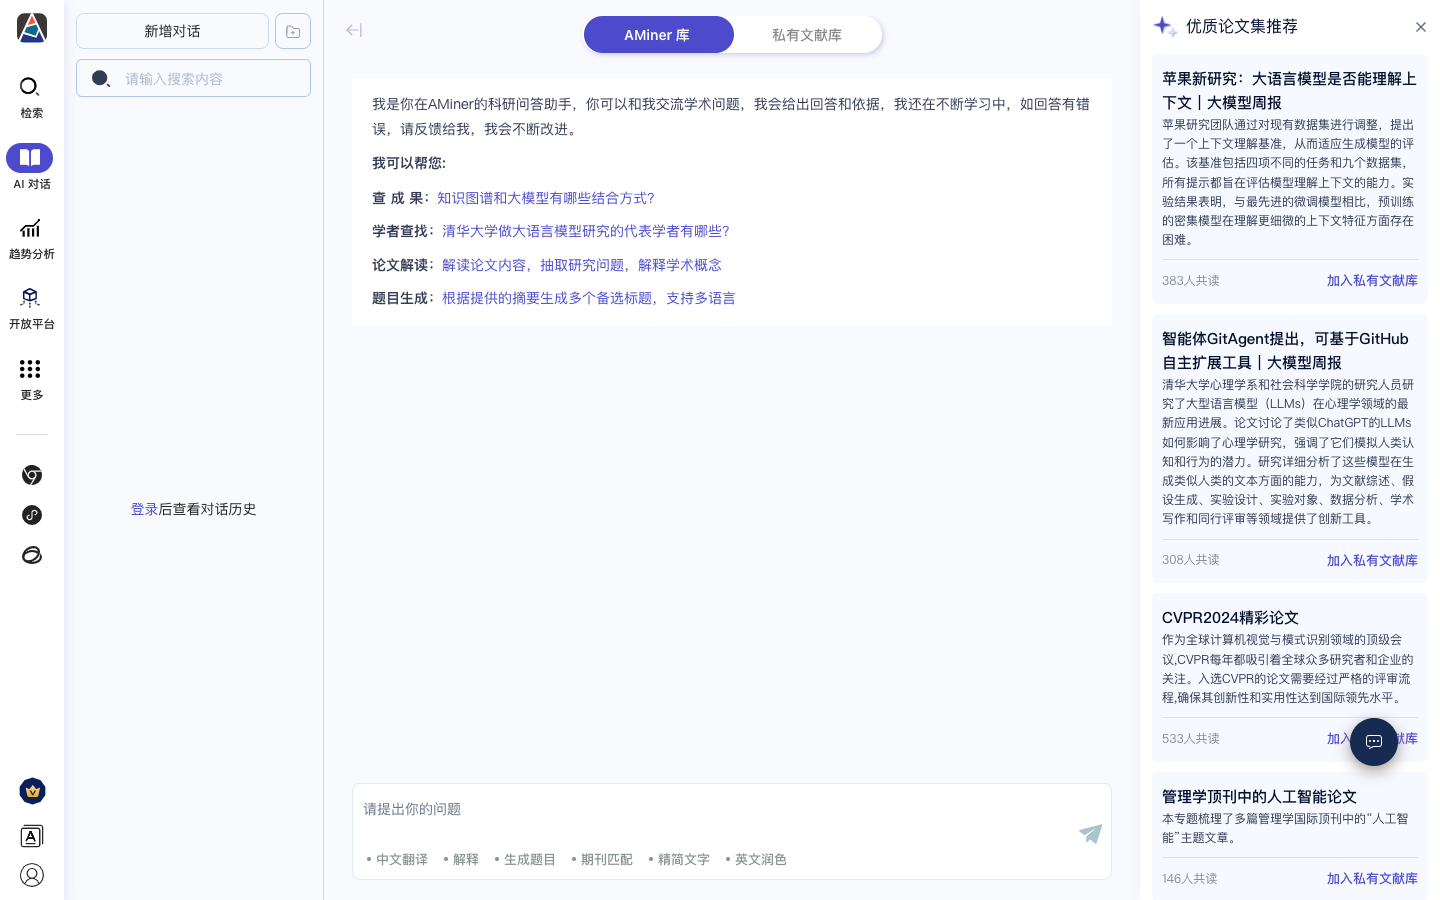Enable the 中文翻译 quick option
The width and height of the screenshot is (1440, 900).
tap(401, 859)
